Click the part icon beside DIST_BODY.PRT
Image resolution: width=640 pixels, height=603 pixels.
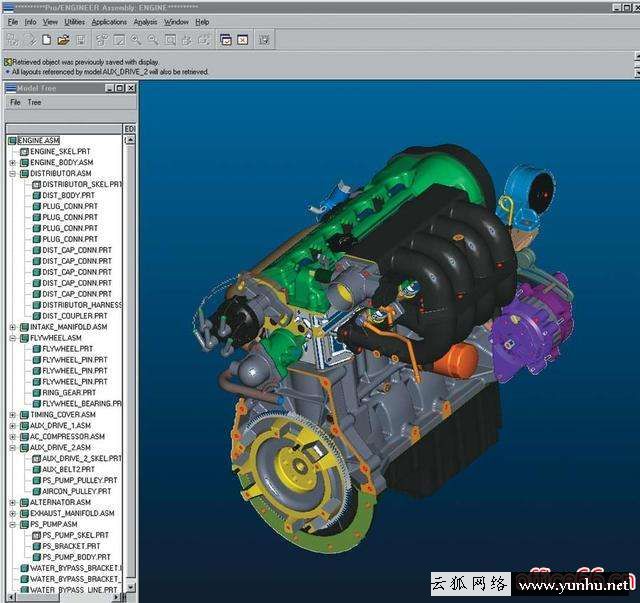[x=37, y=195]
